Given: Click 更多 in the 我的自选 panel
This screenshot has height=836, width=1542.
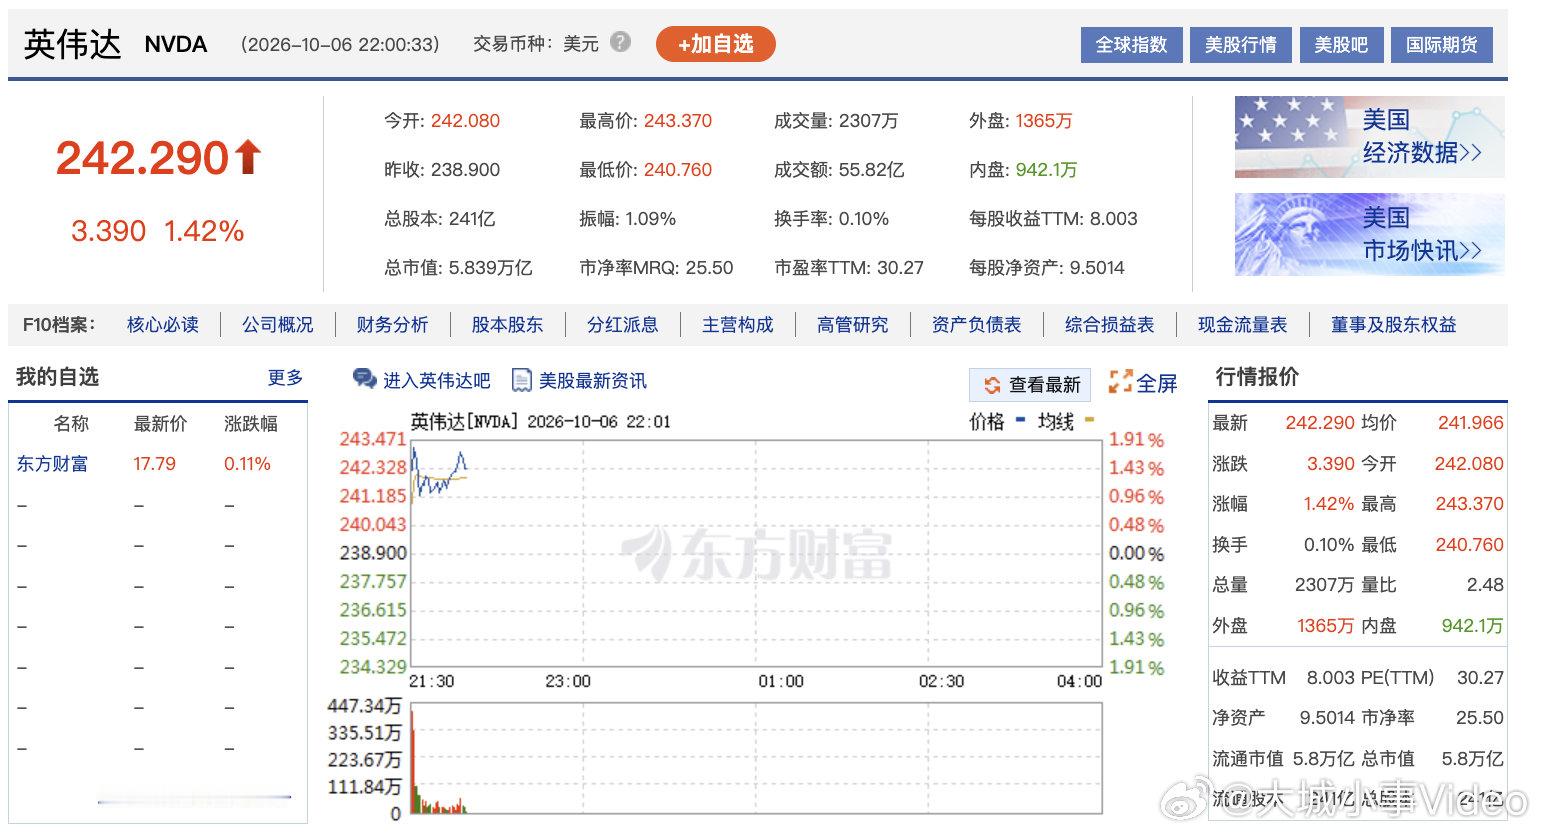Looking at the screenshot, I should (285, 378).
